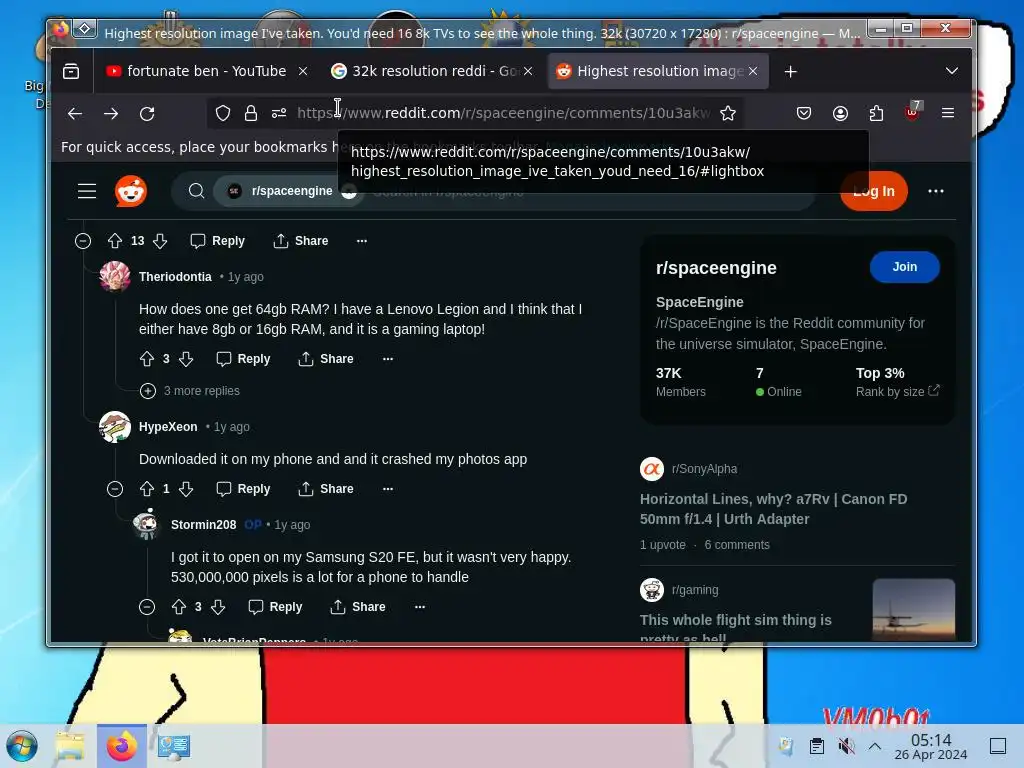Open more options on HypeXeon's comment
The height and width of the screenshot is (768, 1024).
point(388,488)
